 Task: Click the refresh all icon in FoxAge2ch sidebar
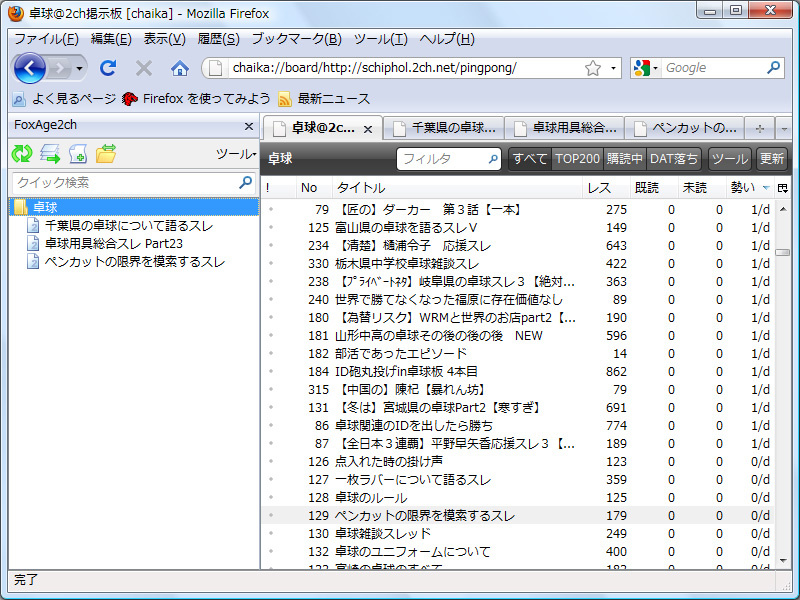pyautogui.click(x=20, y=152)
